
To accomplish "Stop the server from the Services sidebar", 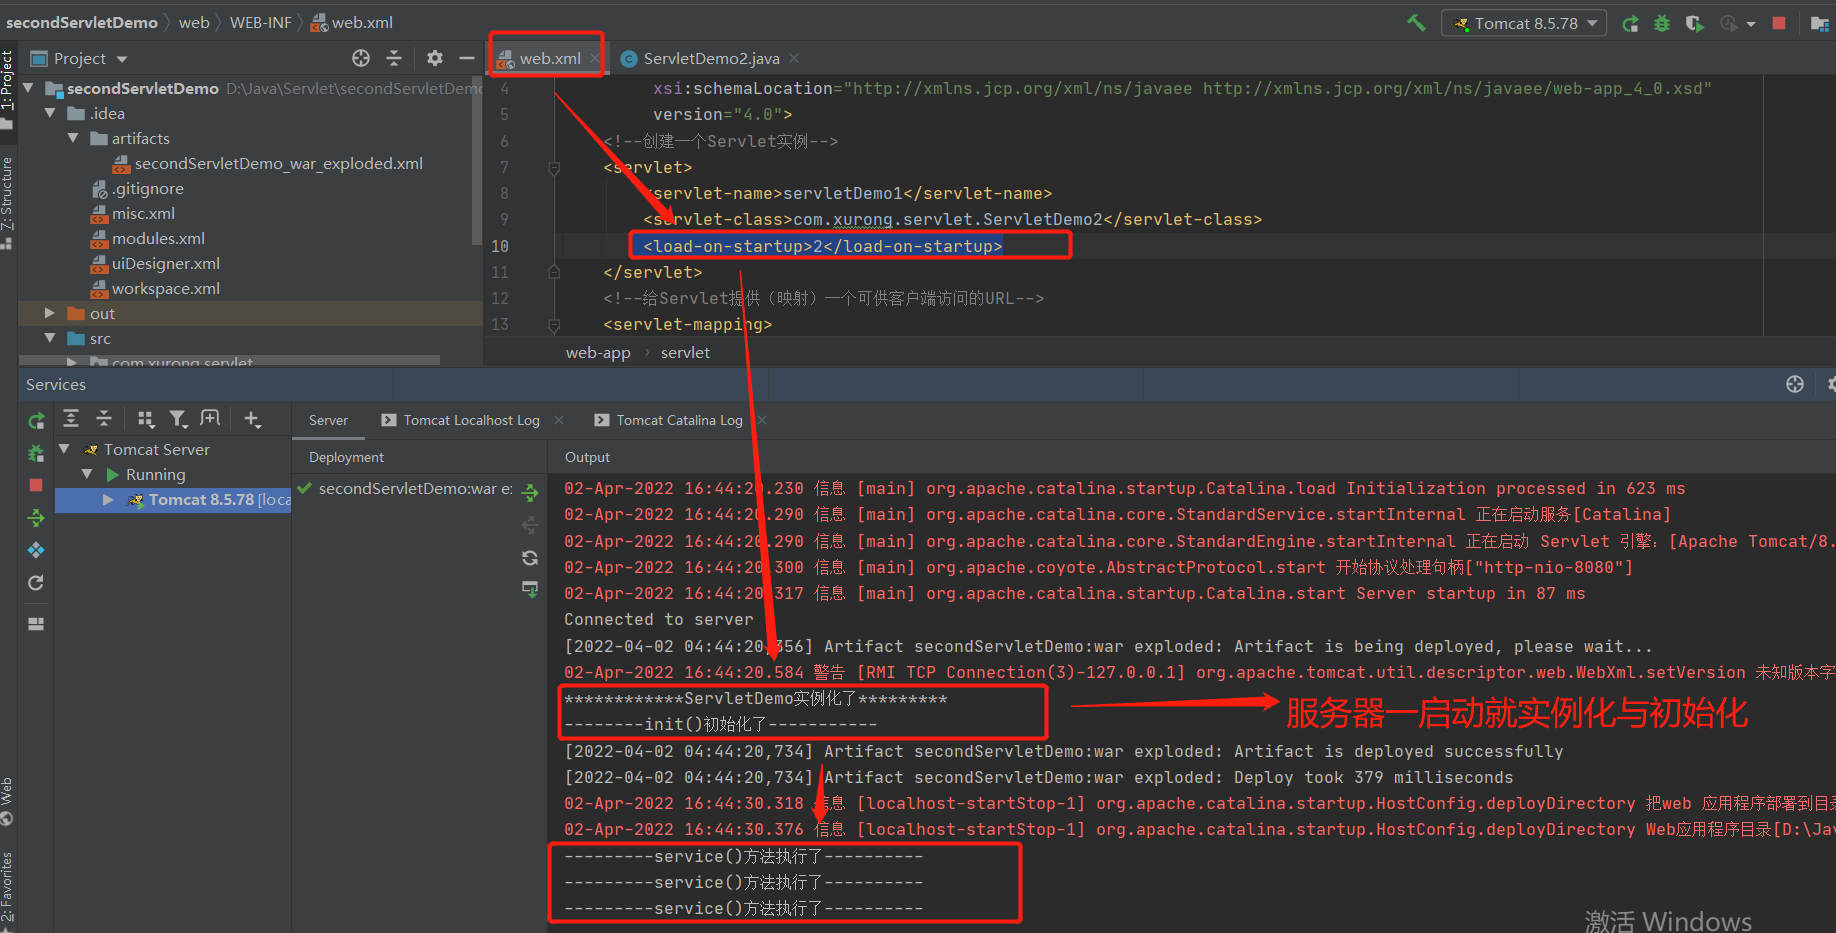I will (36, 485).
